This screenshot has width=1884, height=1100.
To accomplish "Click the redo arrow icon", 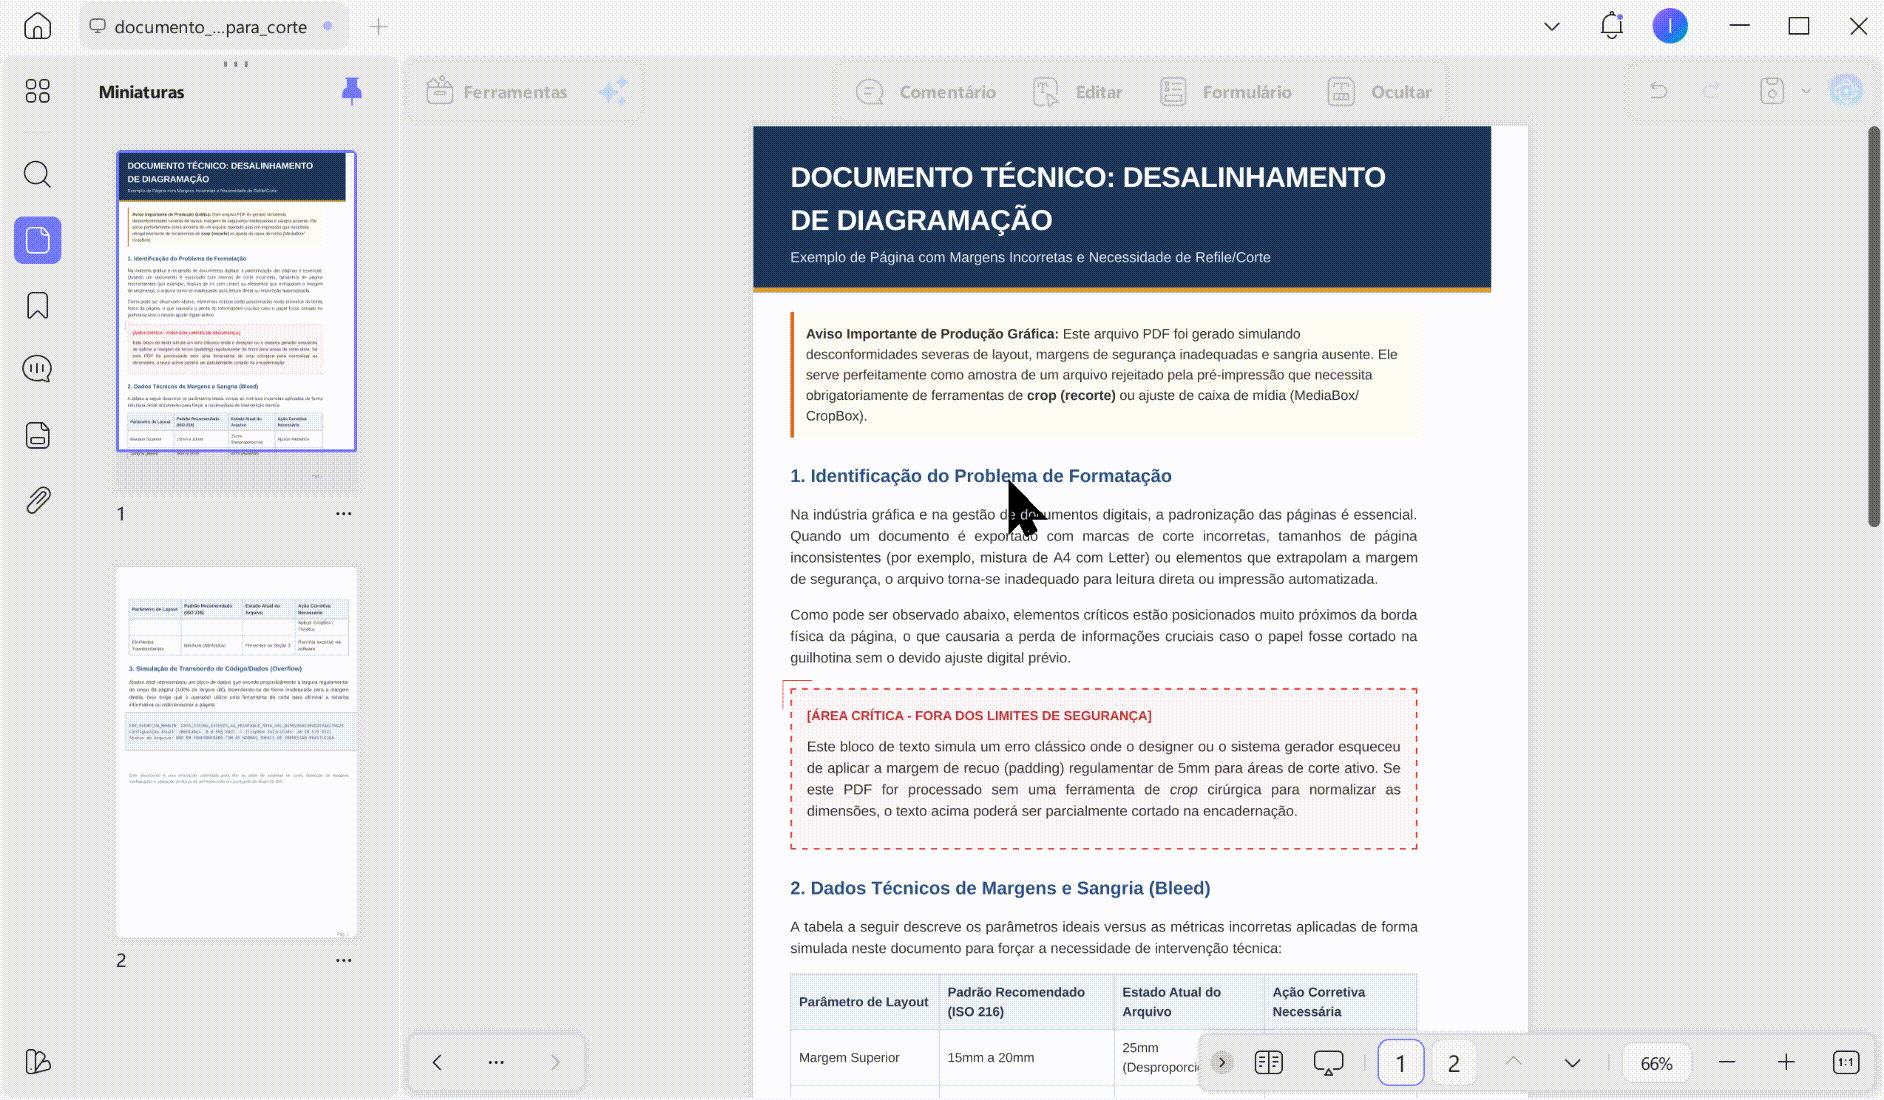I will pos(1712,91).
